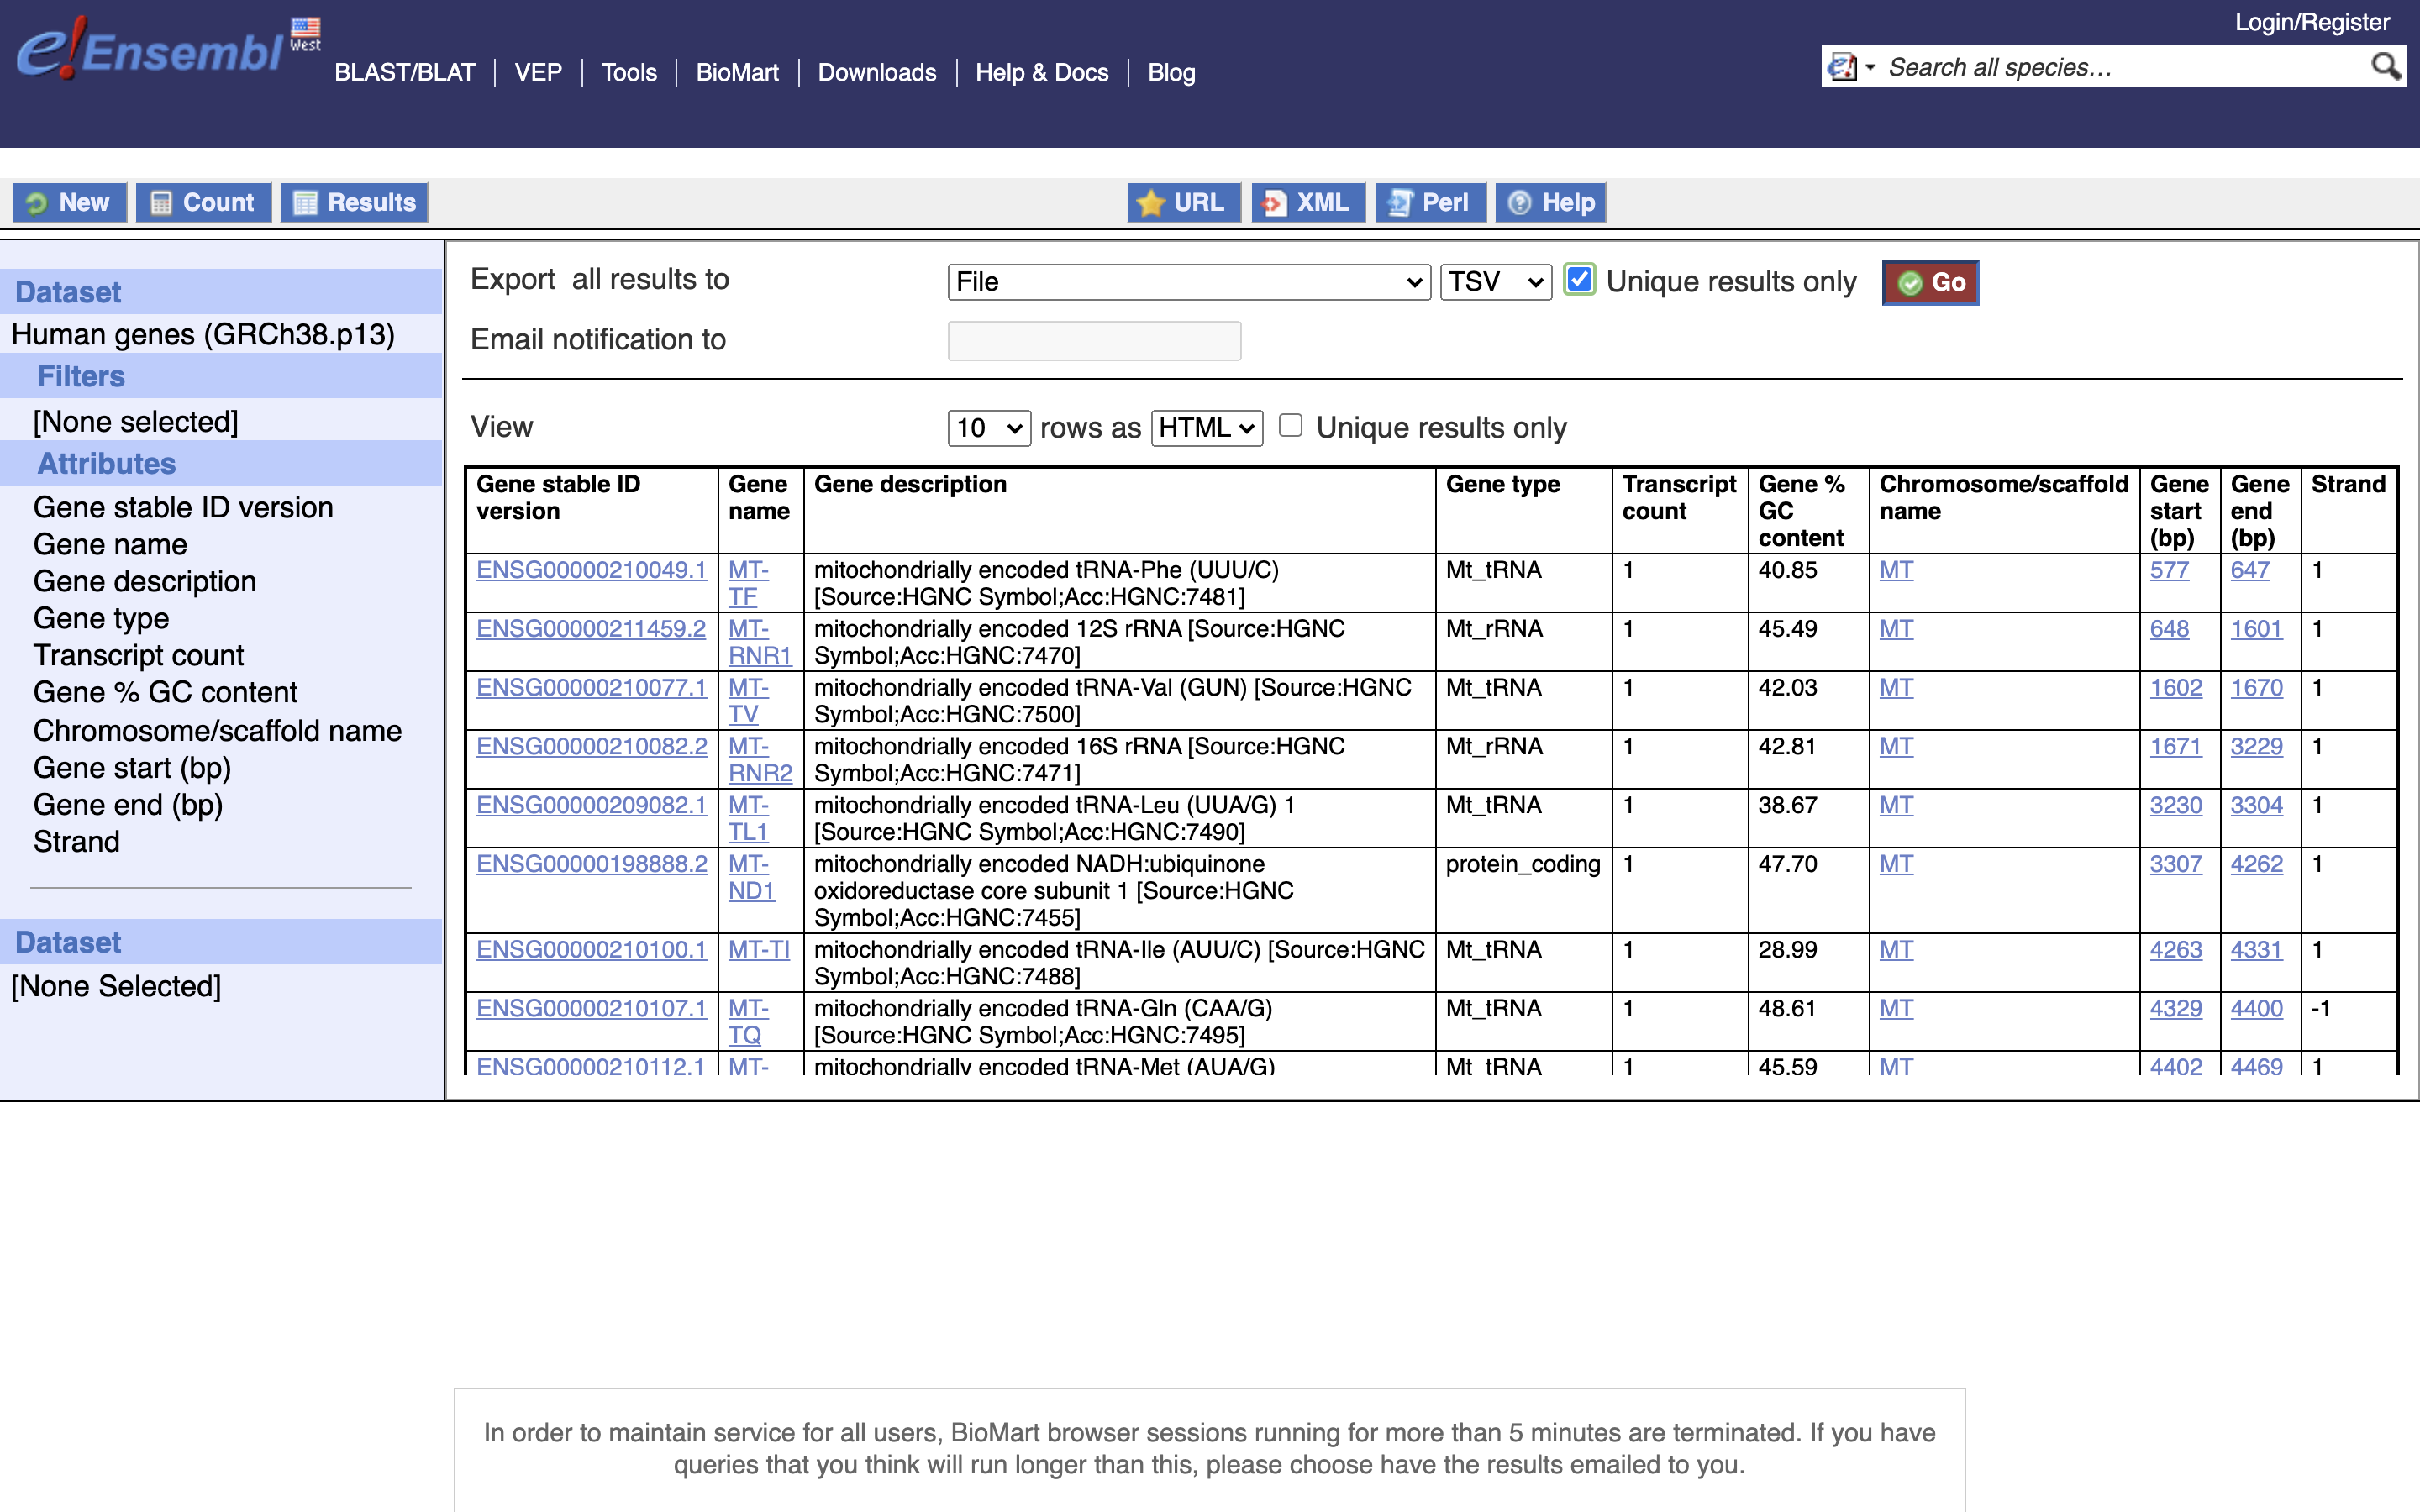
Task: Open Downloads menu item
Action: pos(877,72)
